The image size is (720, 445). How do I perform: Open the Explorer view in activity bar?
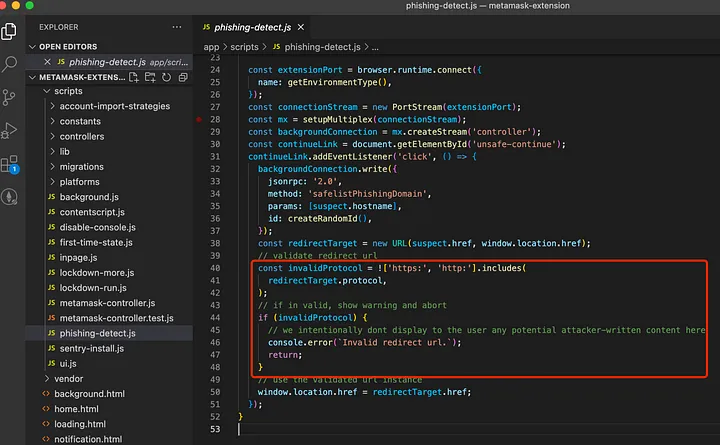10,31
